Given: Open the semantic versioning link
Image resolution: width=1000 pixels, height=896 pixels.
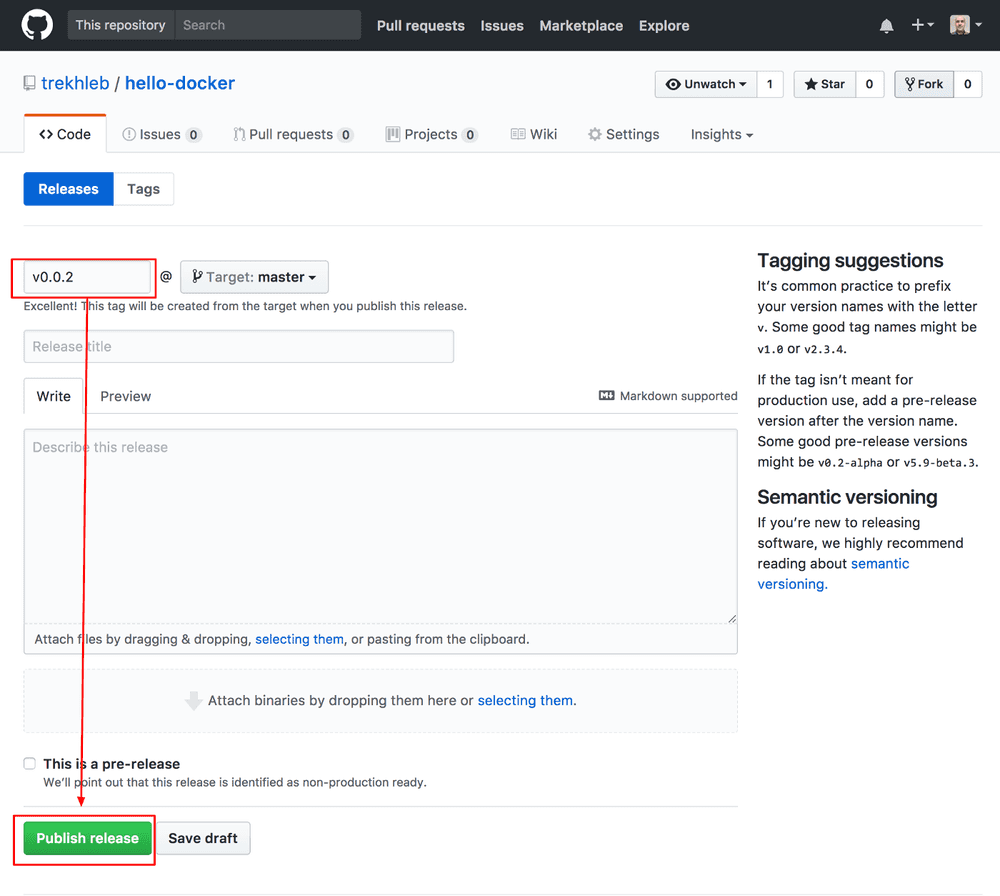Looking at the screenshot, I should click(833, 574).
